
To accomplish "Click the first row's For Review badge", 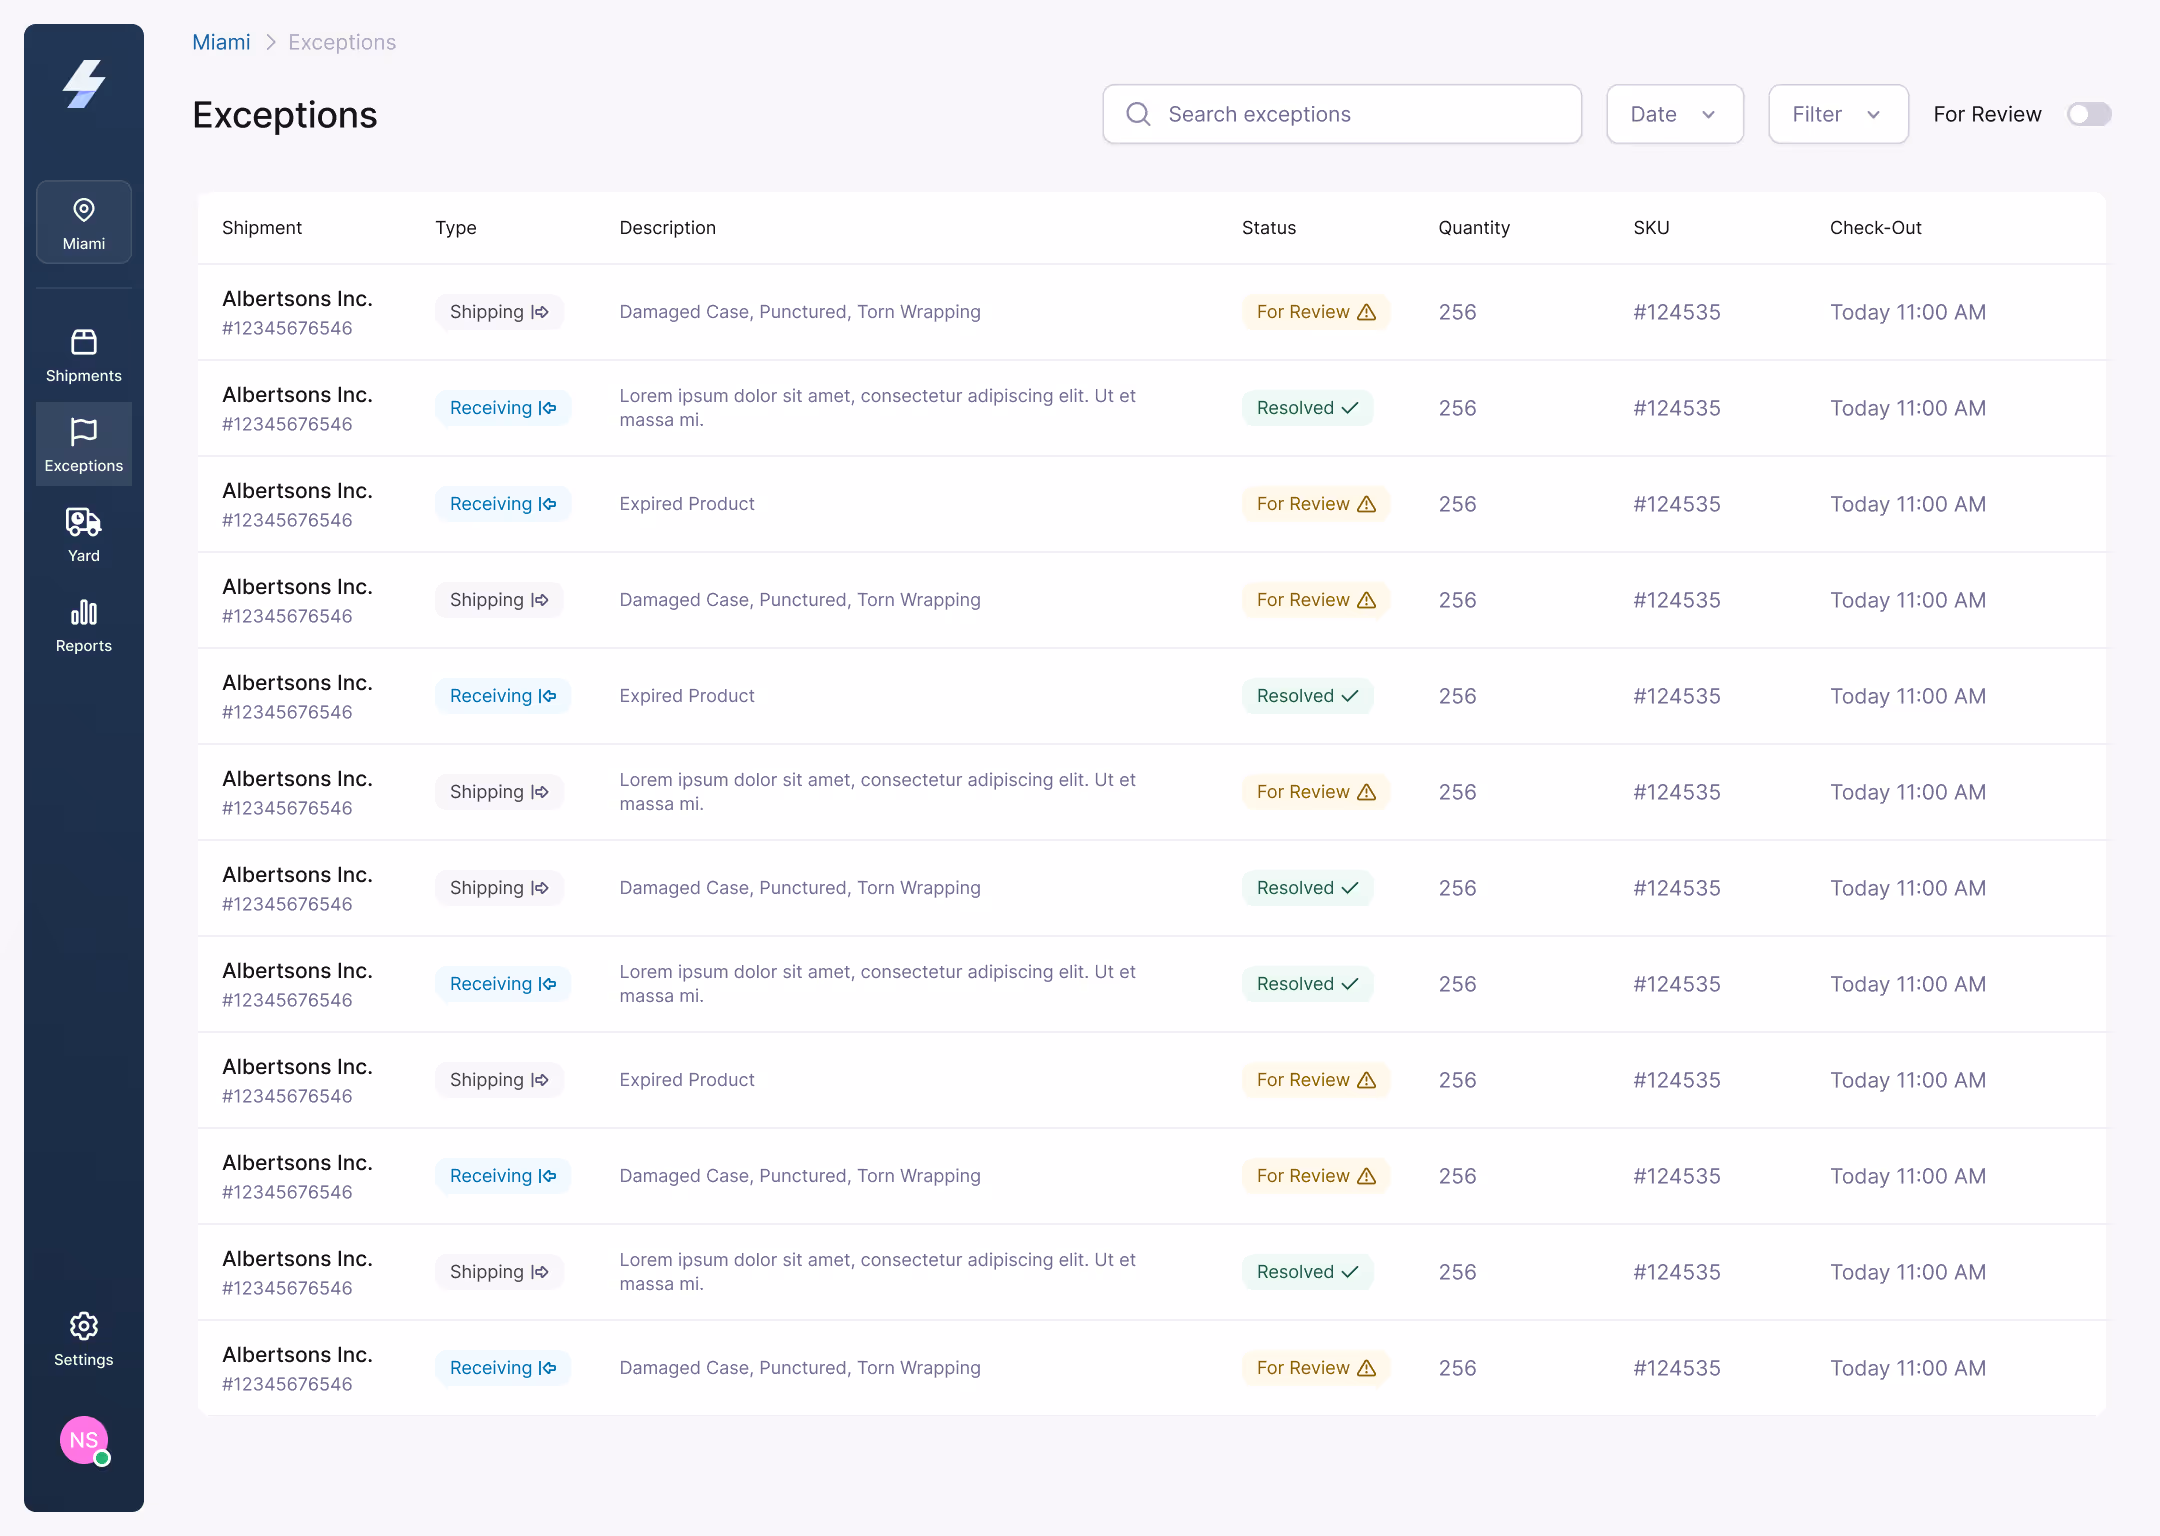I will pos(1315,312).
